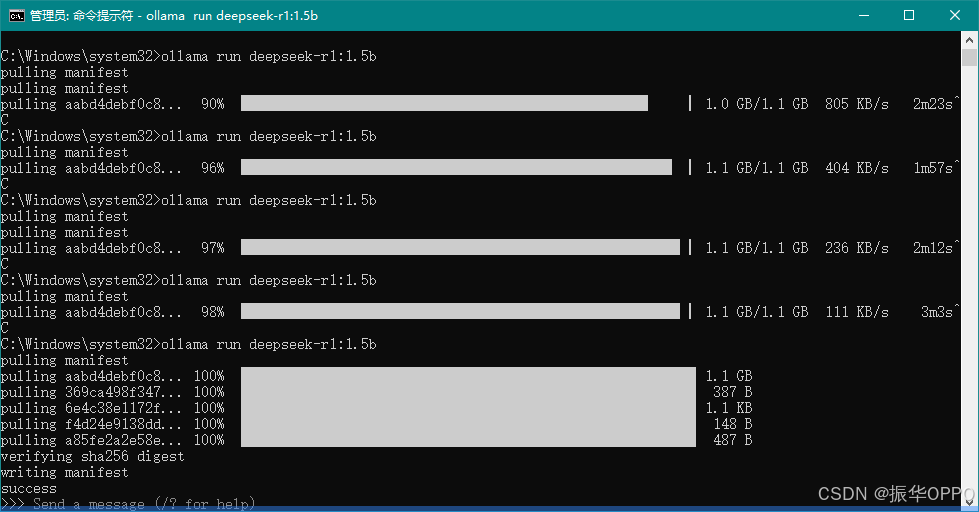Screen dimensions: 979x512
Task: Click the "1.0 GB/1.1 GB" progress text
Action: tap(757, 104)
